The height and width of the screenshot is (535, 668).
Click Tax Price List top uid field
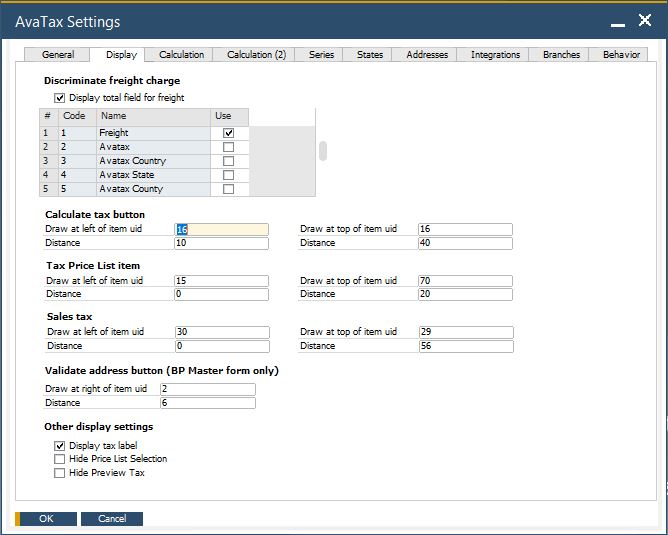[x=466, y=281]
